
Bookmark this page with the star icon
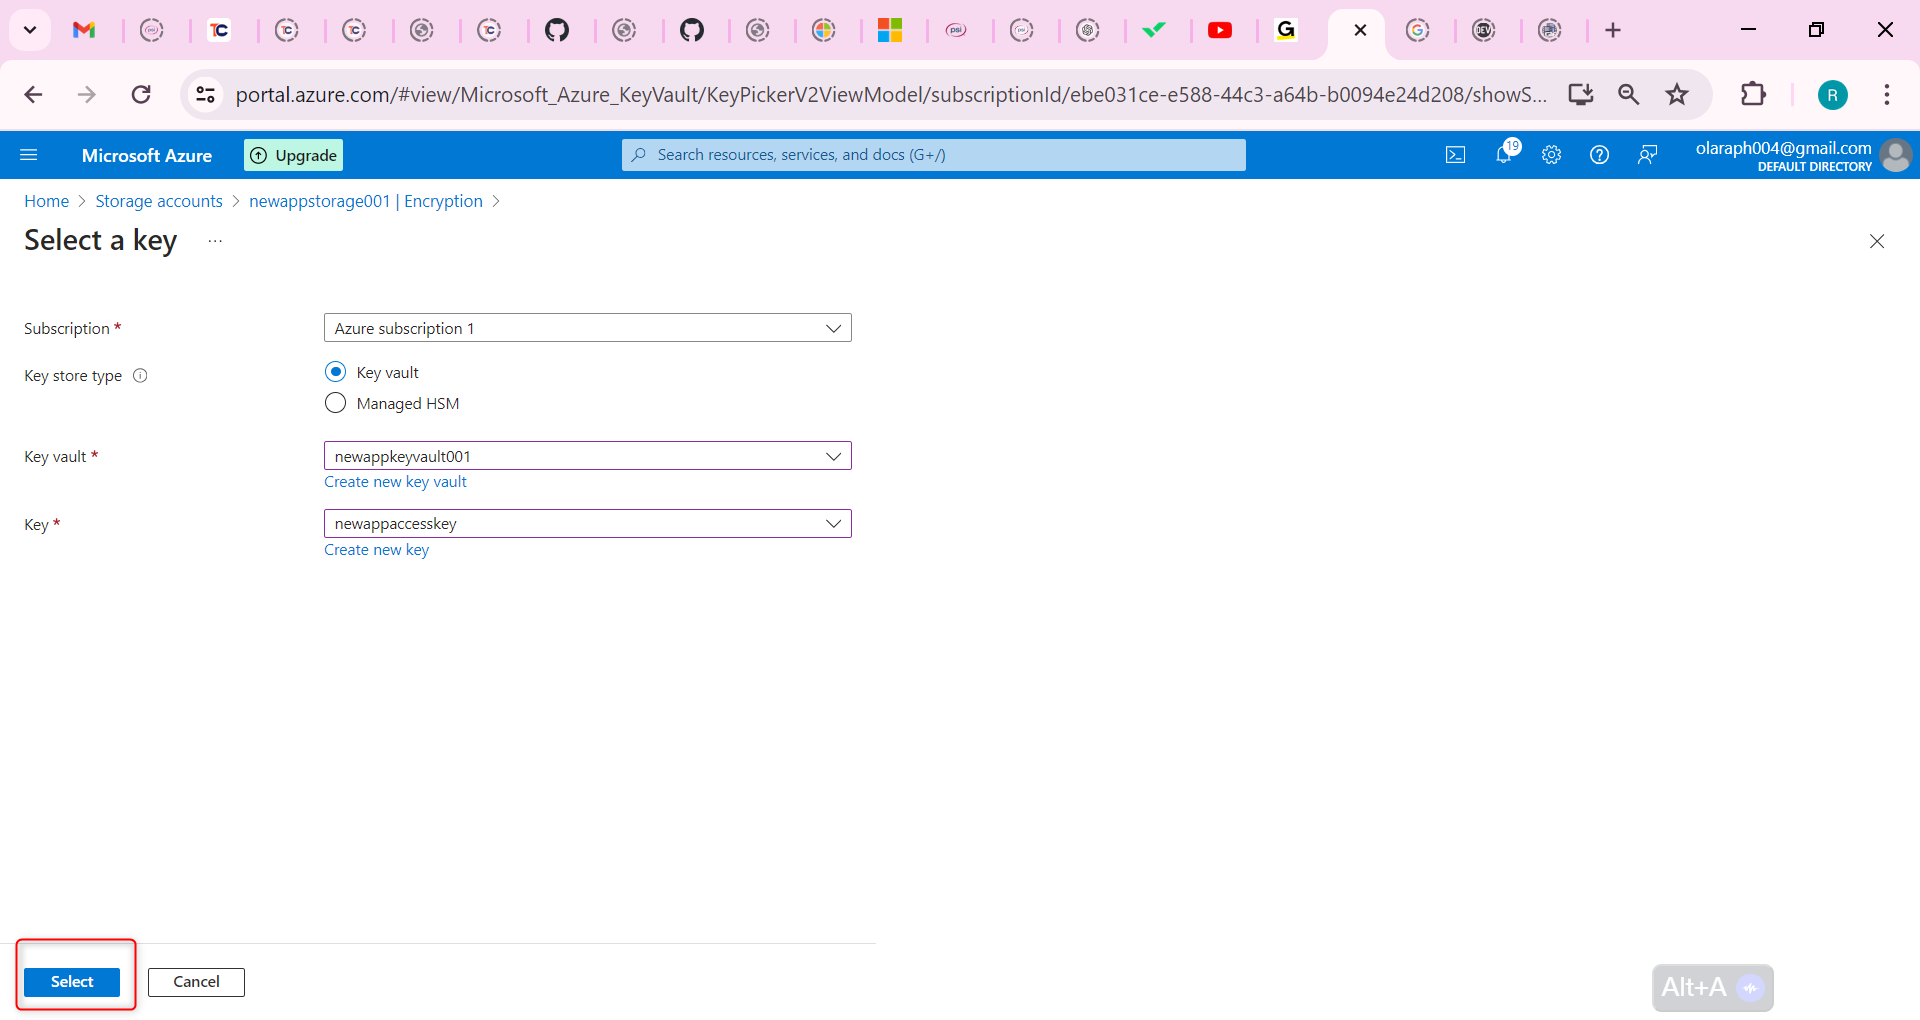[x=1677, y=95]
